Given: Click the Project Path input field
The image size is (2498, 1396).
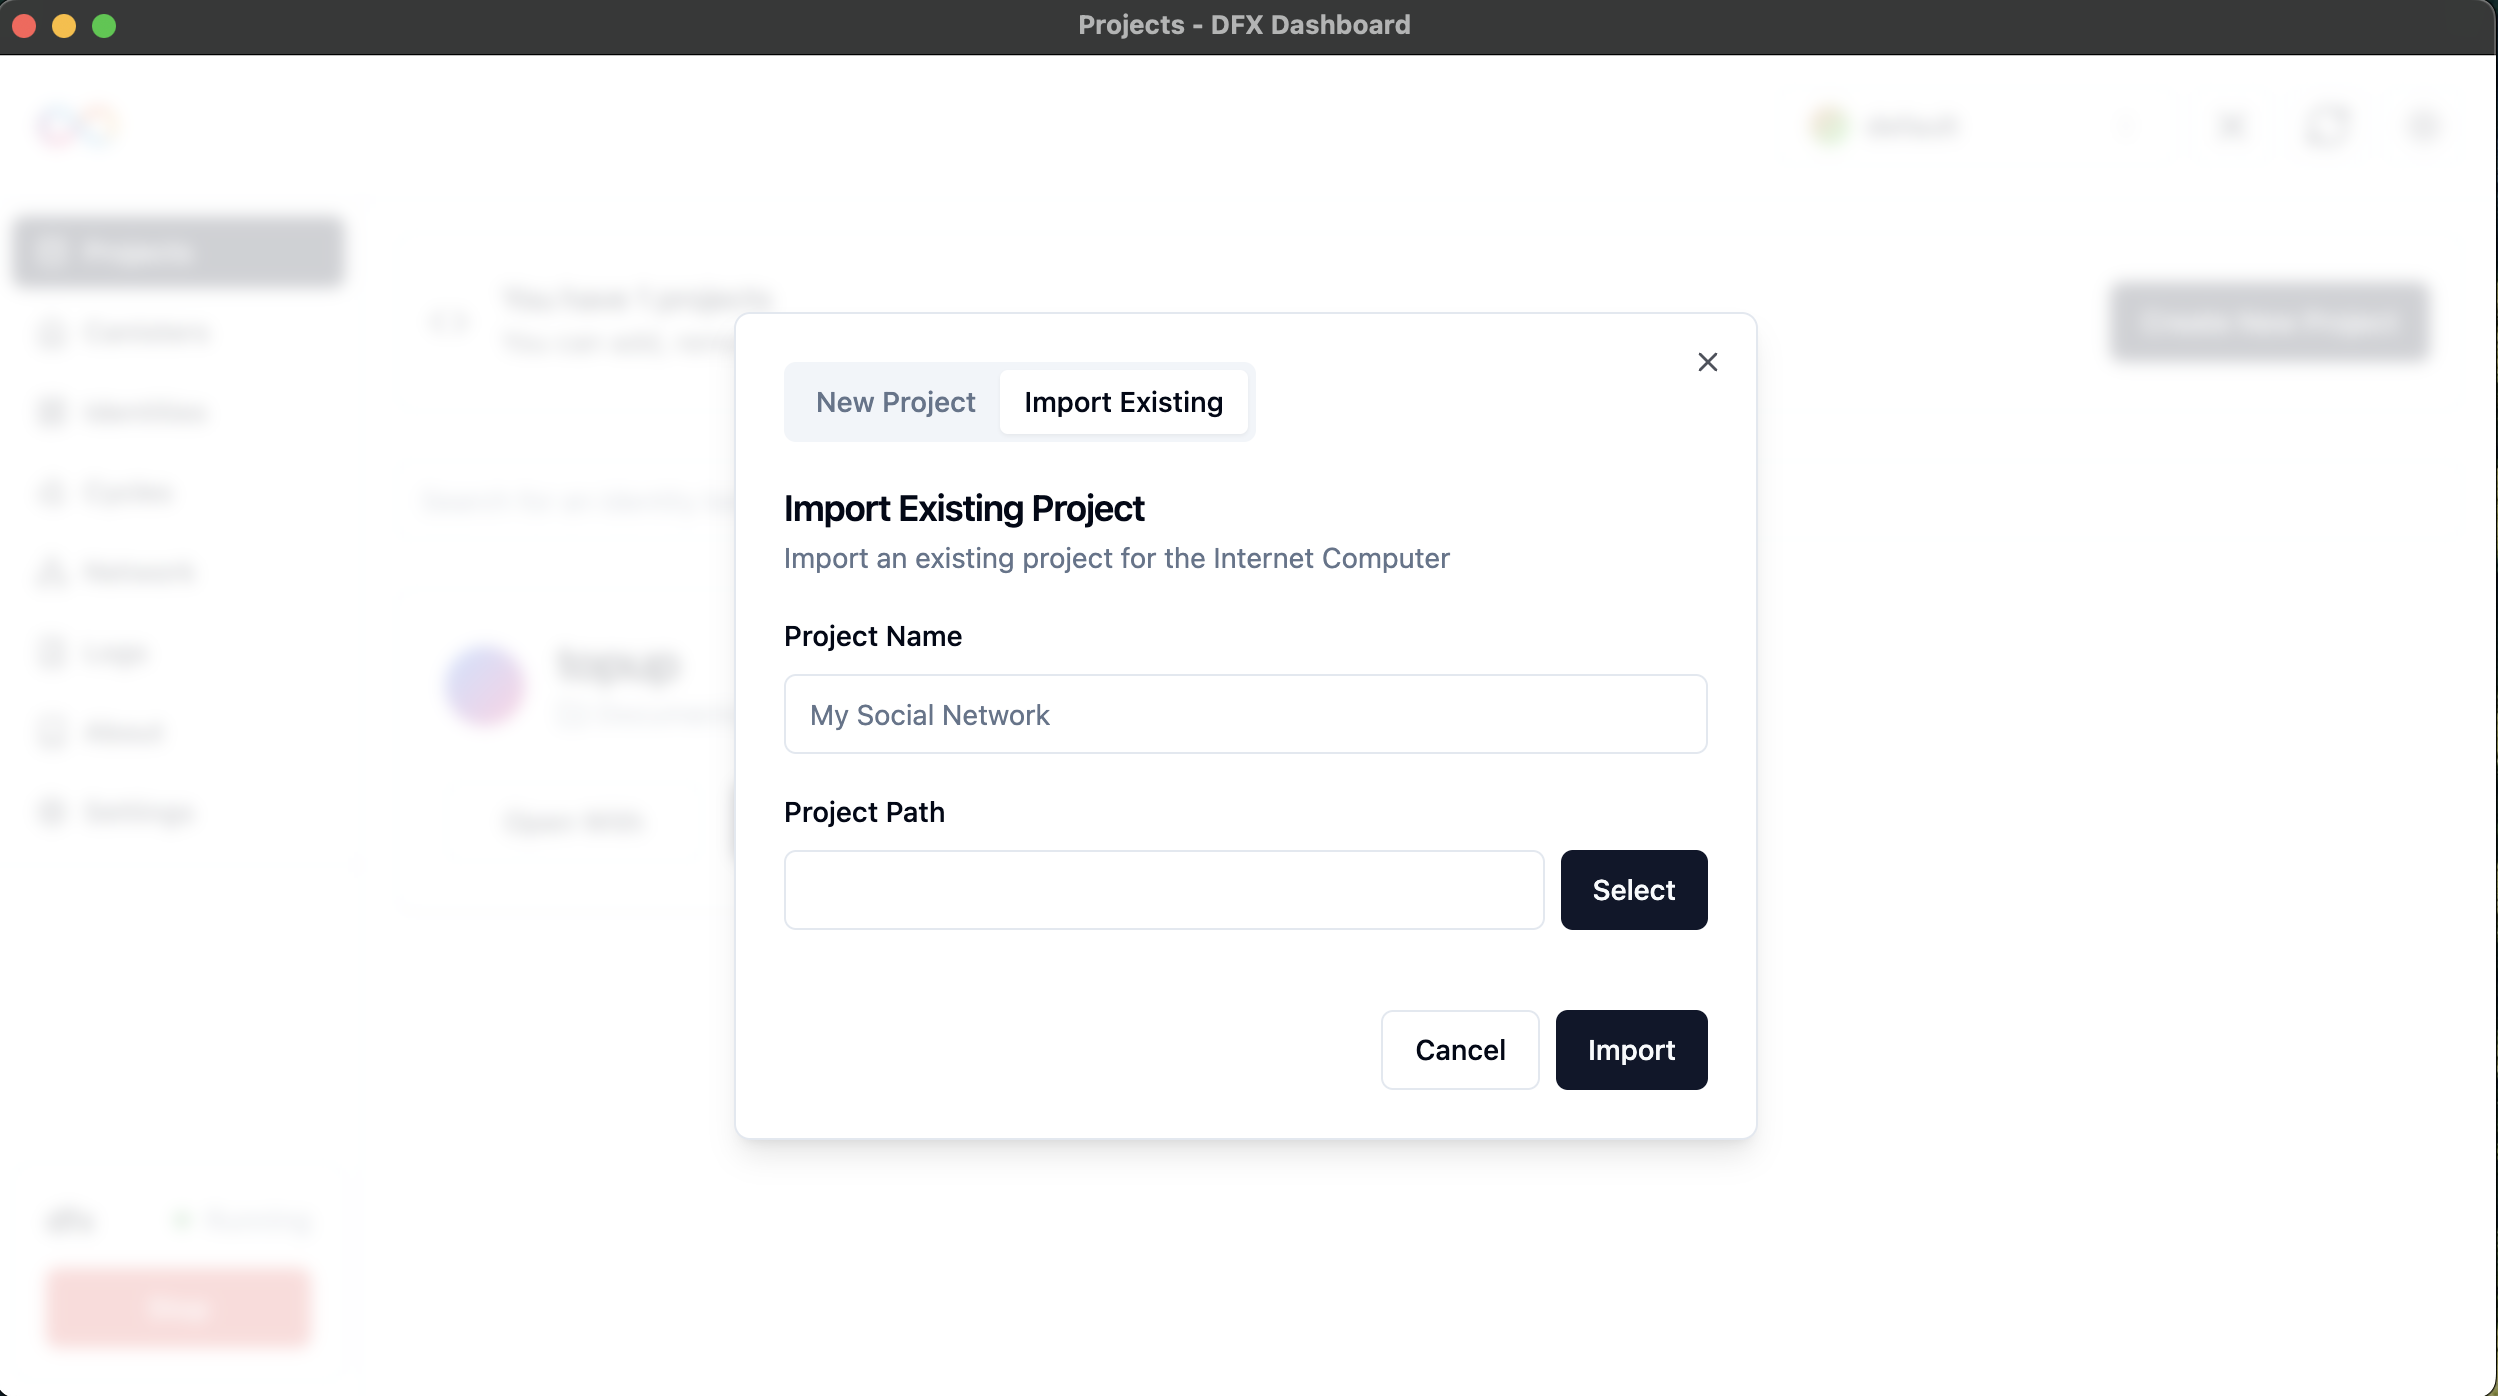Looking at the screenshot, I should [x=1163, y=888].
